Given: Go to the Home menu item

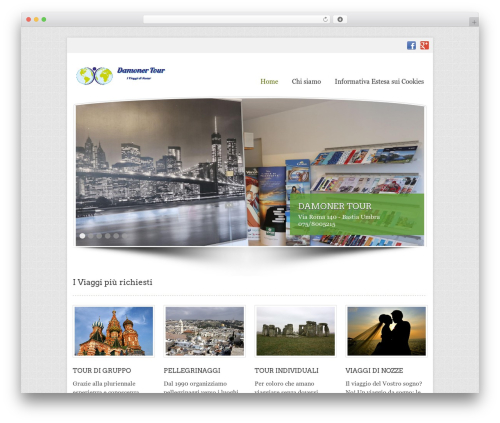Looking at the screenshot, I should pos(269,81).
